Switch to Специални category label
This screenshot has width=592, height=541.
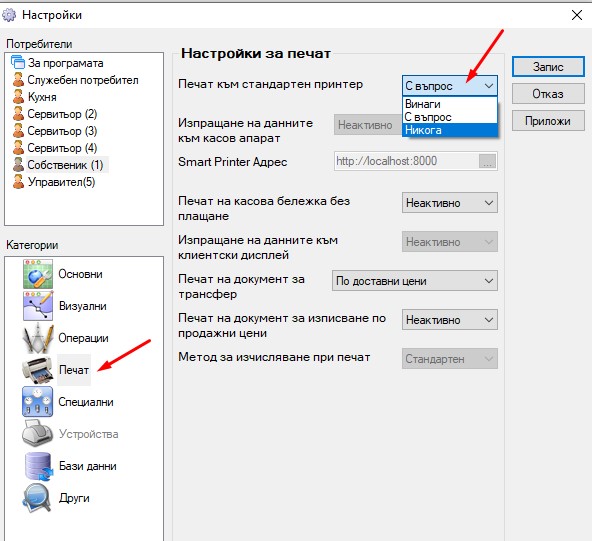pos(86,402)
